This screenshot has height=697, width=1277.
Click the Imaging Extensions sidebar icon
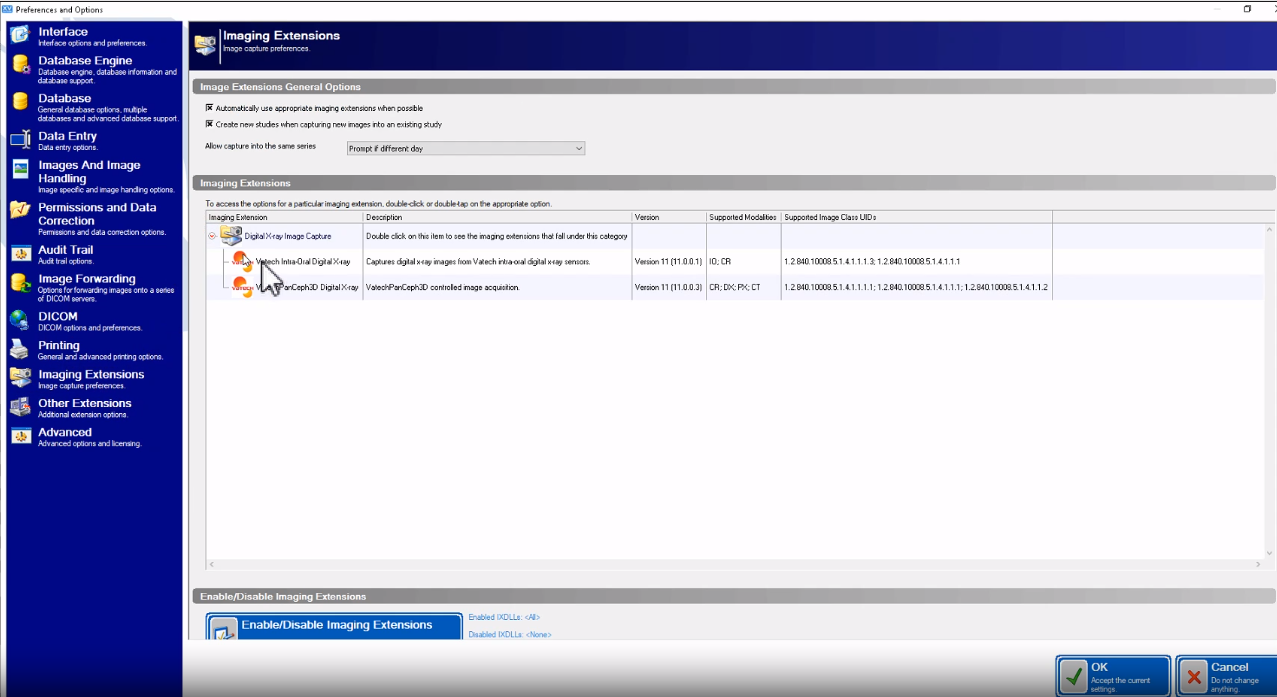[20, 378]
